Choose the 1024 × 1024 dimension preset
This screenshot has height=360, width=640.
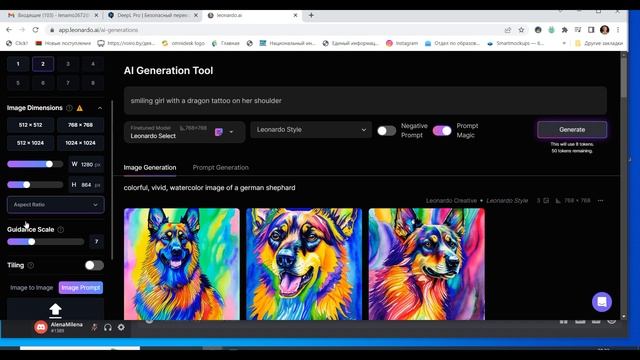(80, 143)
